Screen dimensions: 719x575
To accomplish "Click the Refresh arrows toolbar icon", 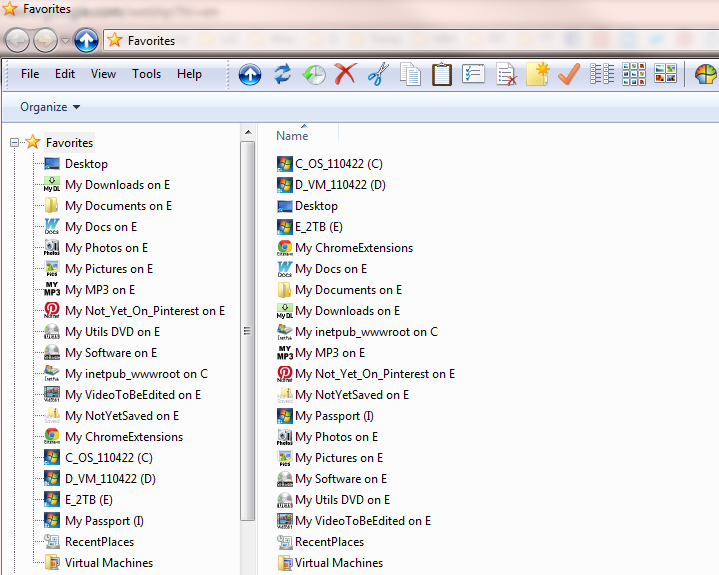I will tap(282, 74).
